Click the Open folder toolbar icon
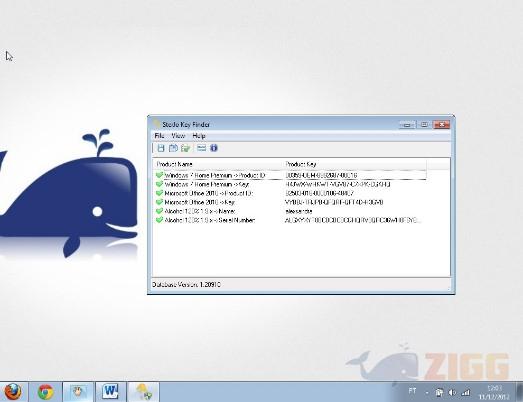 [x=185, y=148]
